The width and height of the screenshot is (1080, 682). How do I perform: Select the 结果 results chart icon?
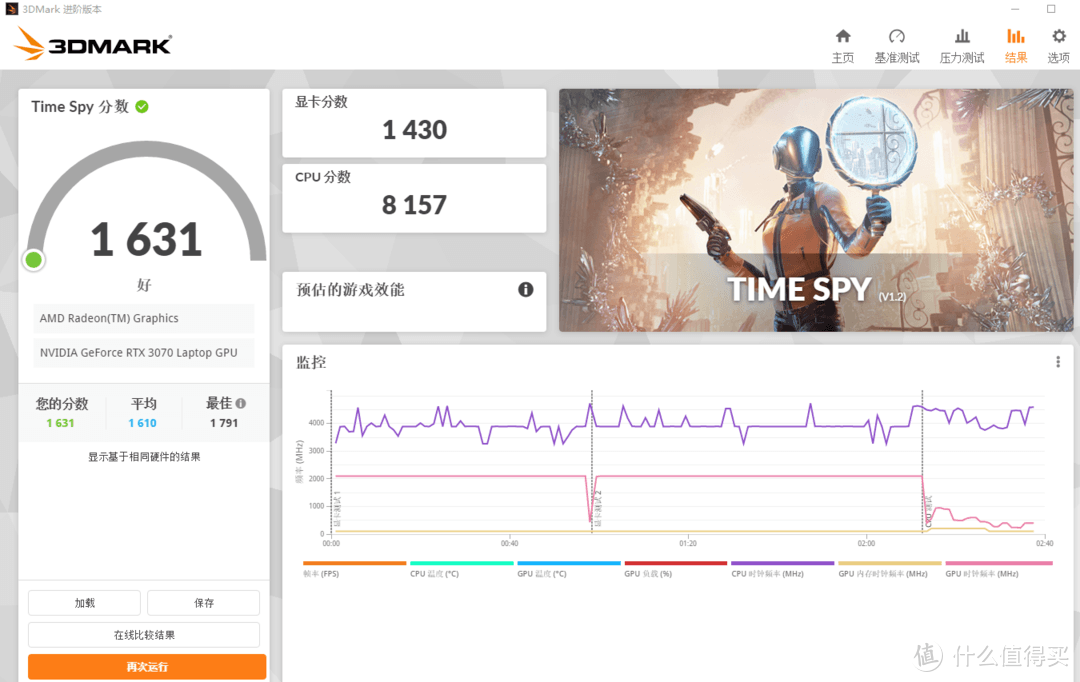(1016, 37)
